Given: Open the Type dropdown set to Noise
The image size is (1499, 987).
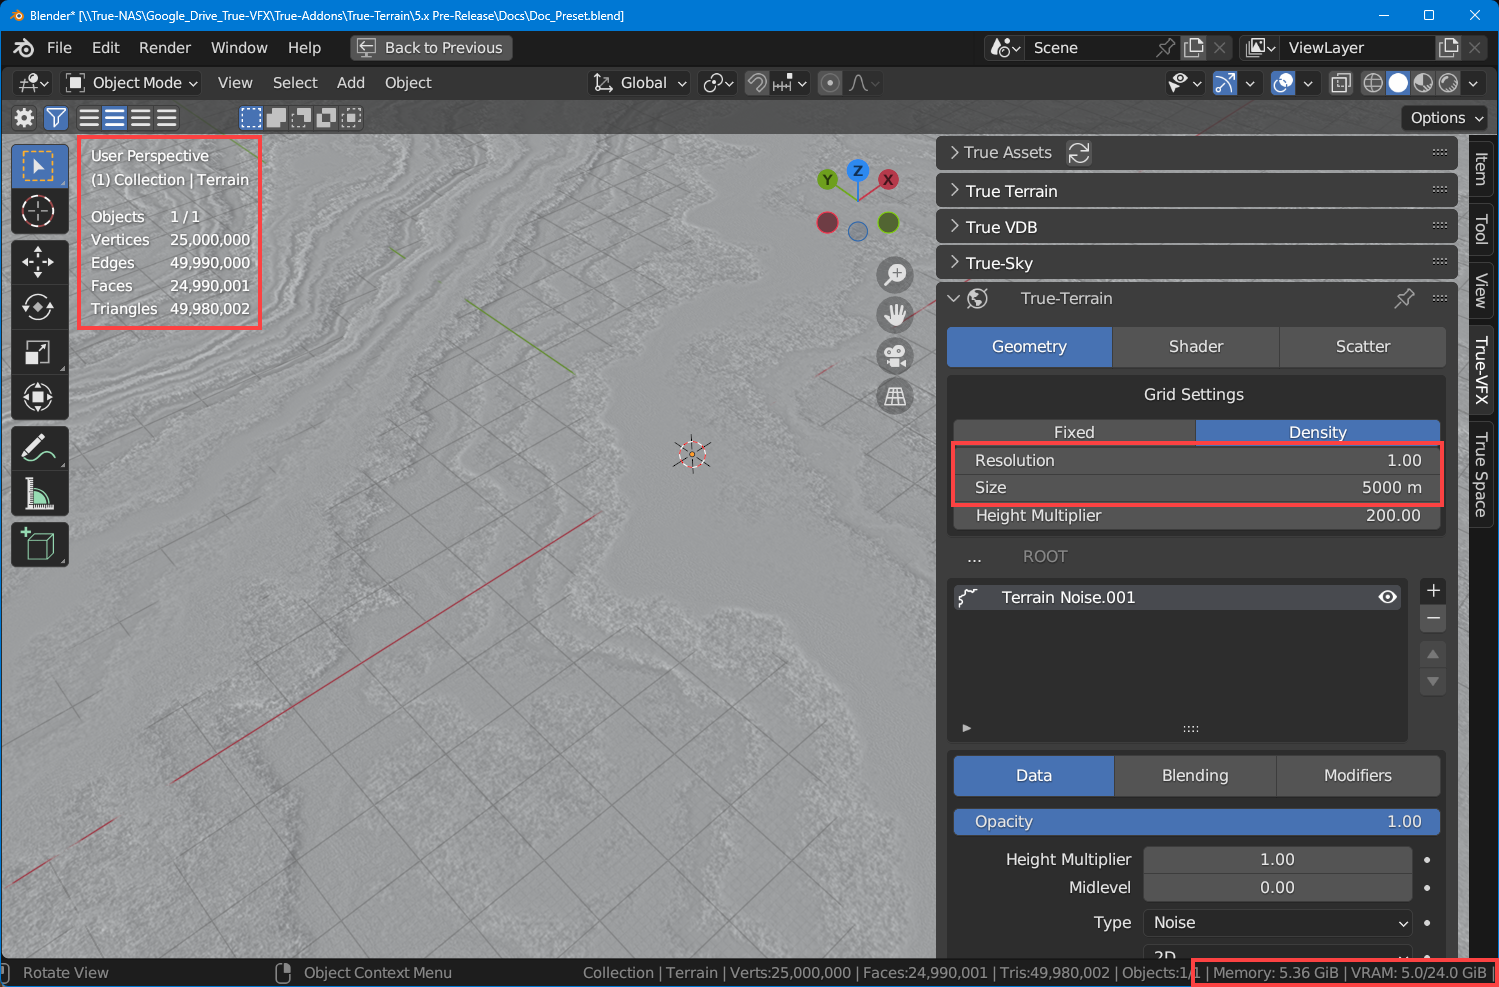Looking at the screenshot, I should (1278, 922).
